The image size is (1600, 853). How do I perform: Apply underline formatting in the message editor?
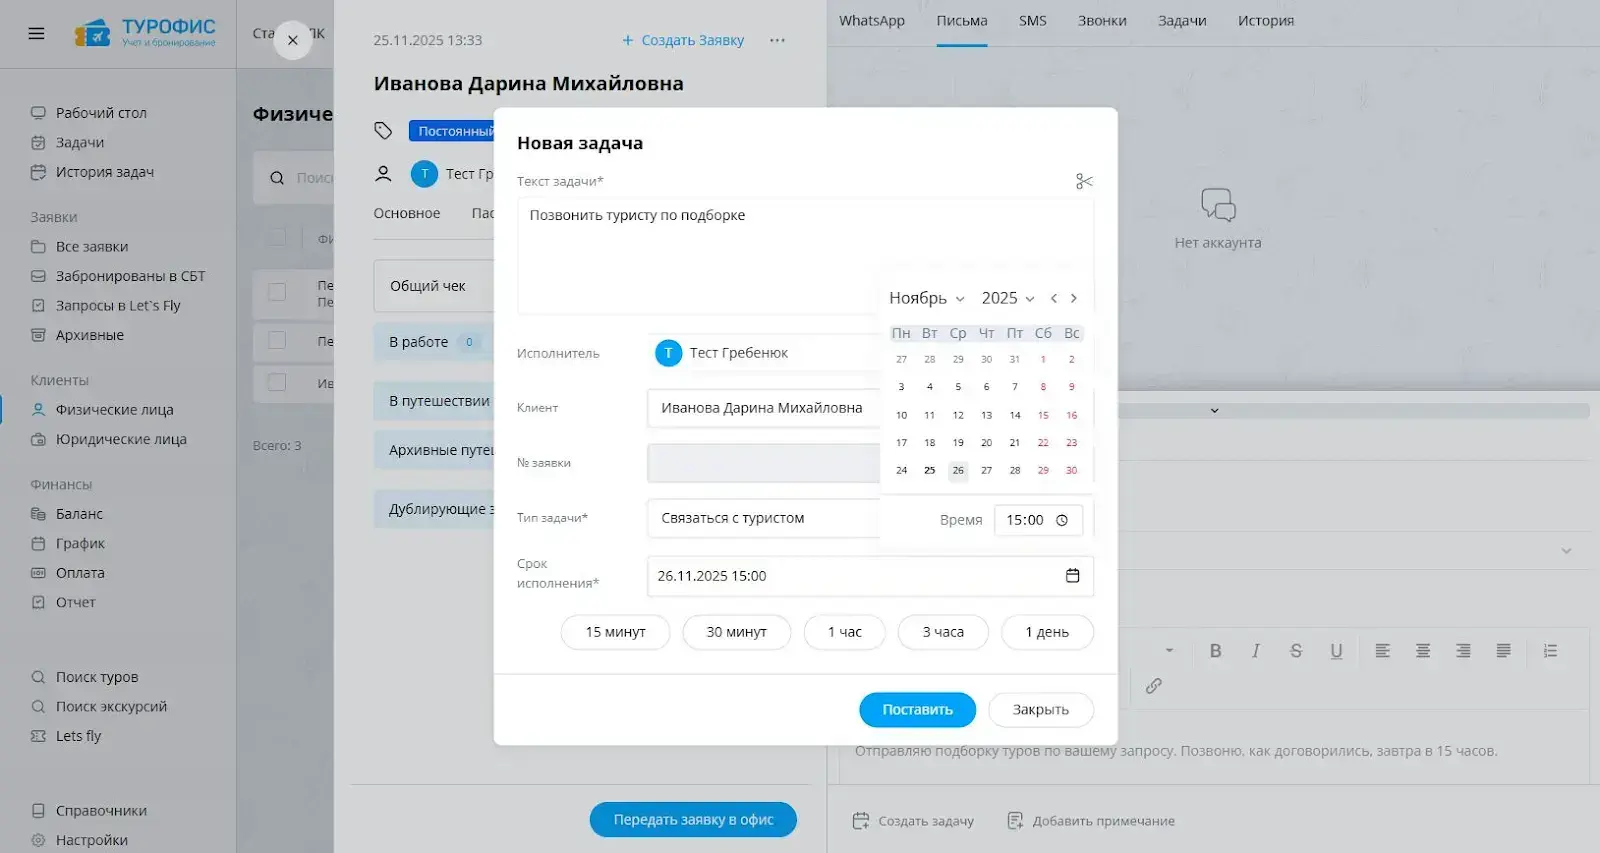(1336, 651)
